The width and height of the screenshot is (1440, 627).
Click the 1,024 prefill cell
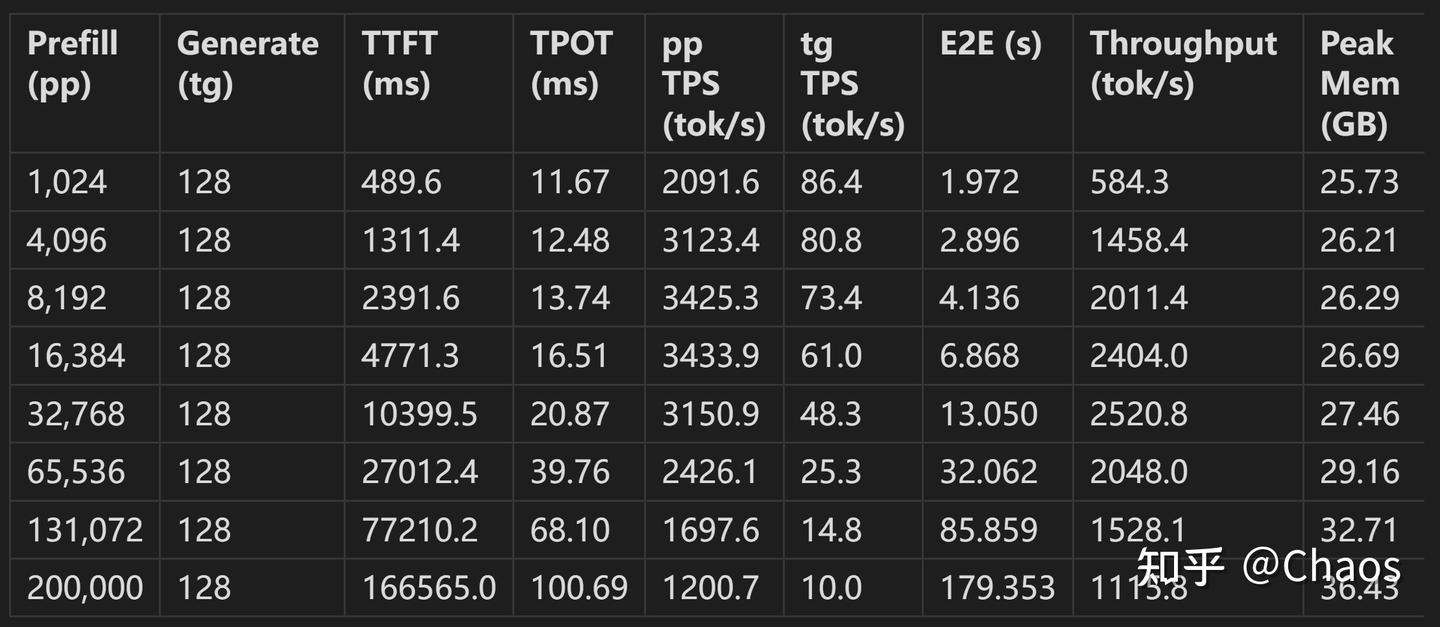pyautogui.click(x=67, y=183)
